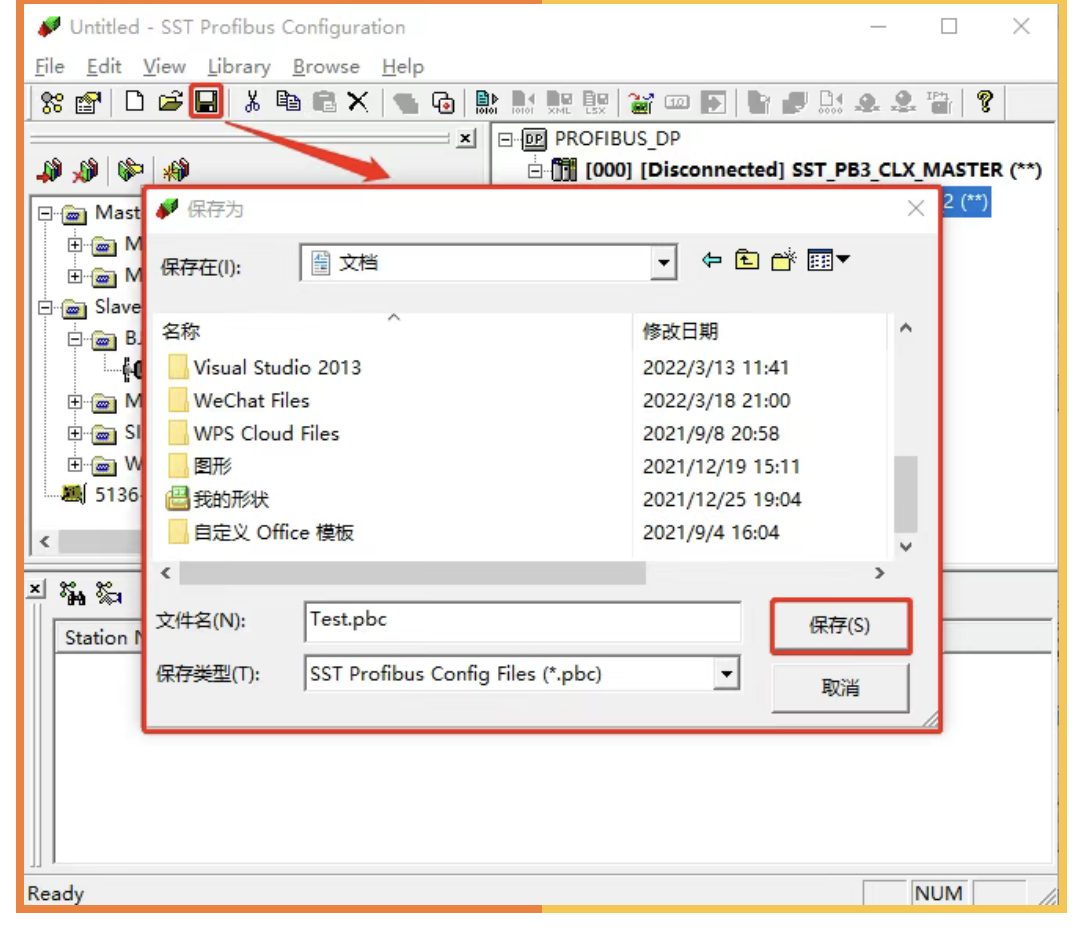Viewport: 1079px width, 935px height.
Task: Create a new folder in the Save dialog
Action: [x=783, y=261]
